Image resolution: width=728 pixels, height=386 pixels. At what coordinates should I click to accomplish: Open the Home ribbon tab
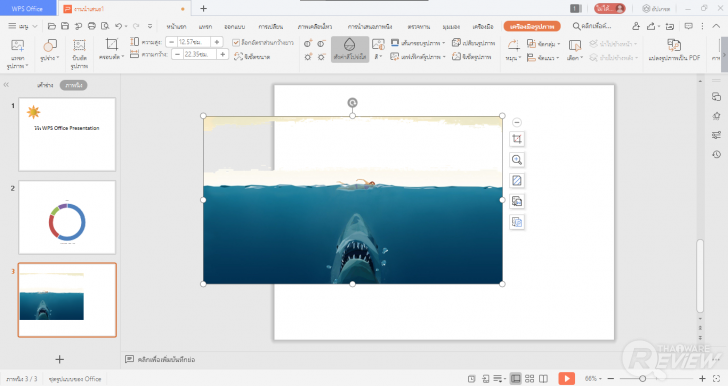(176, 26)
